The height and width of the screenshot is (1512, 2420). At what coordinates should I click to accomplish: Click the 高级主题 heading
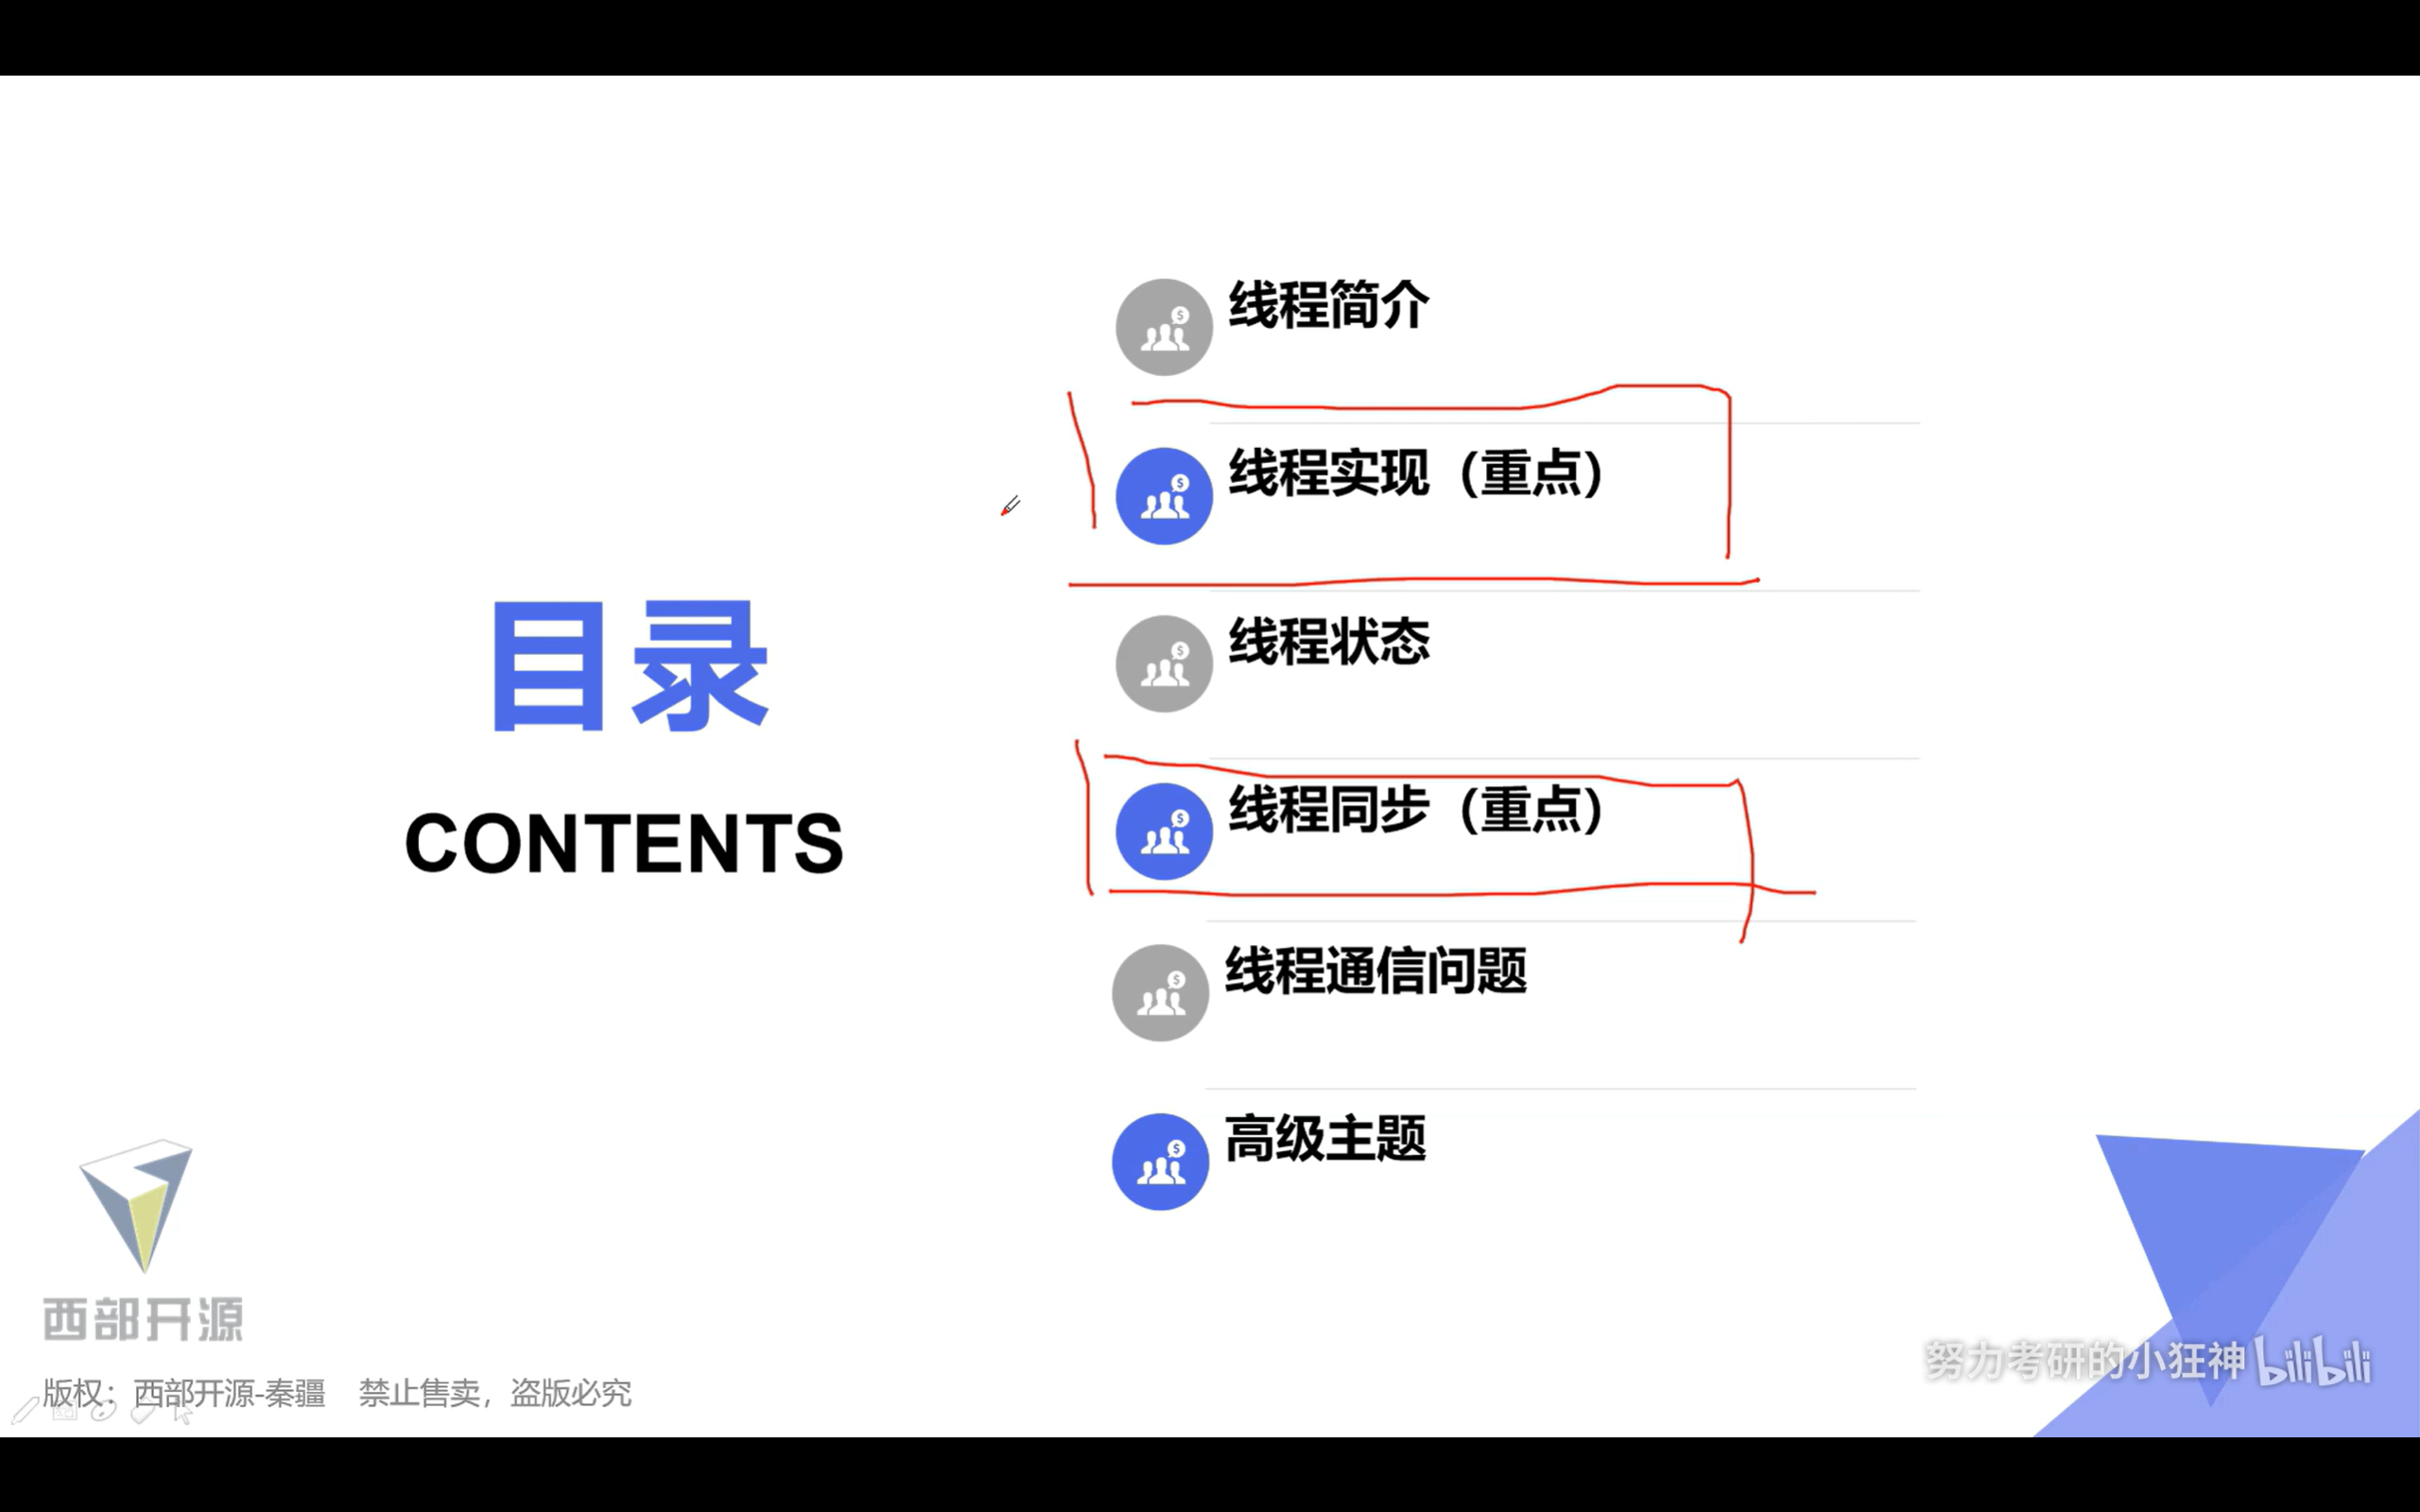(1325, 1139)
